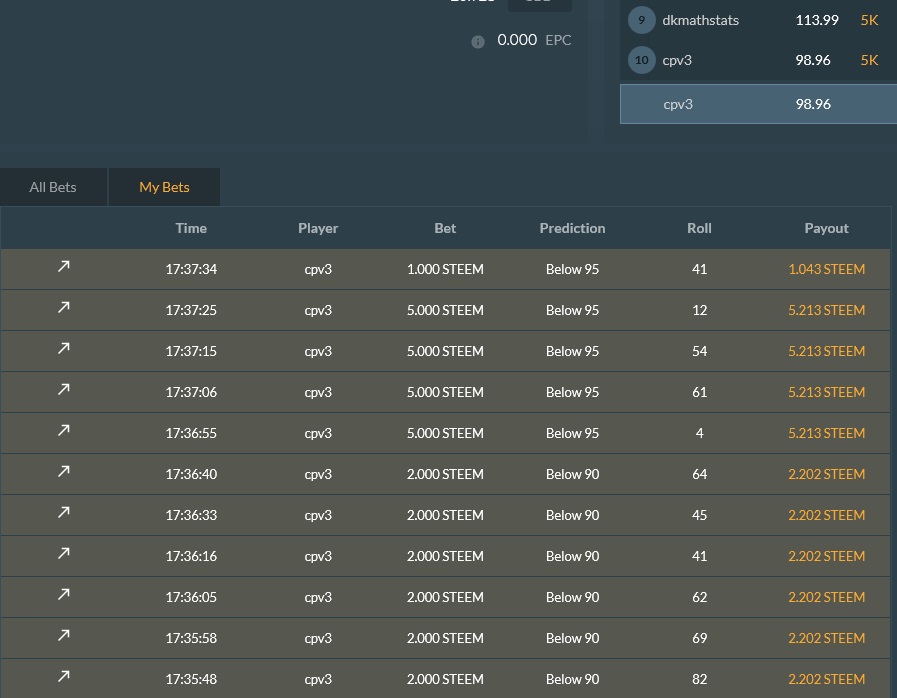Open arrow link for the 17:36:55 bet

point(64,431)
